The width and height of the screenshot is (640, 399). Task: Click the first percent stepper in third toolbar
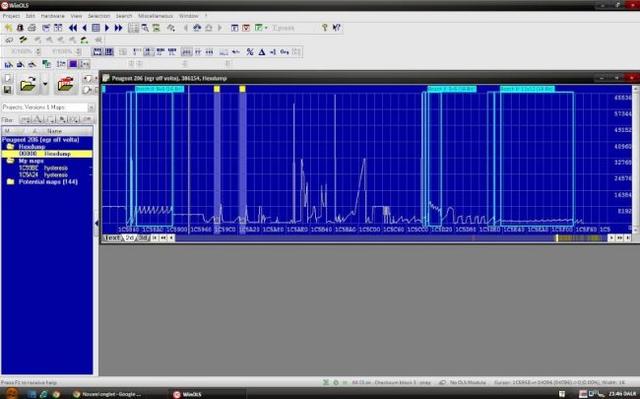[38, 52]
